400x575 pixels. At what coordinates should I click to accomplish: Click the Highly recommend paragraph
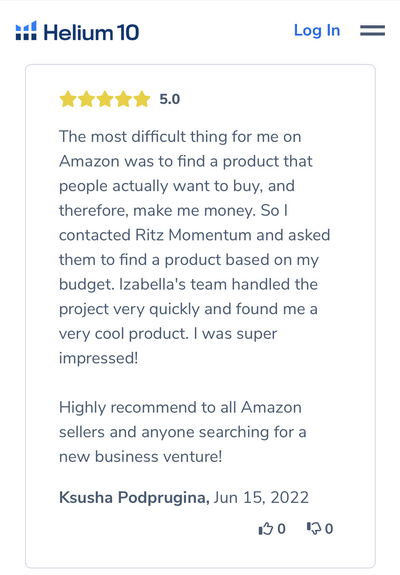[x=183, y=432]
